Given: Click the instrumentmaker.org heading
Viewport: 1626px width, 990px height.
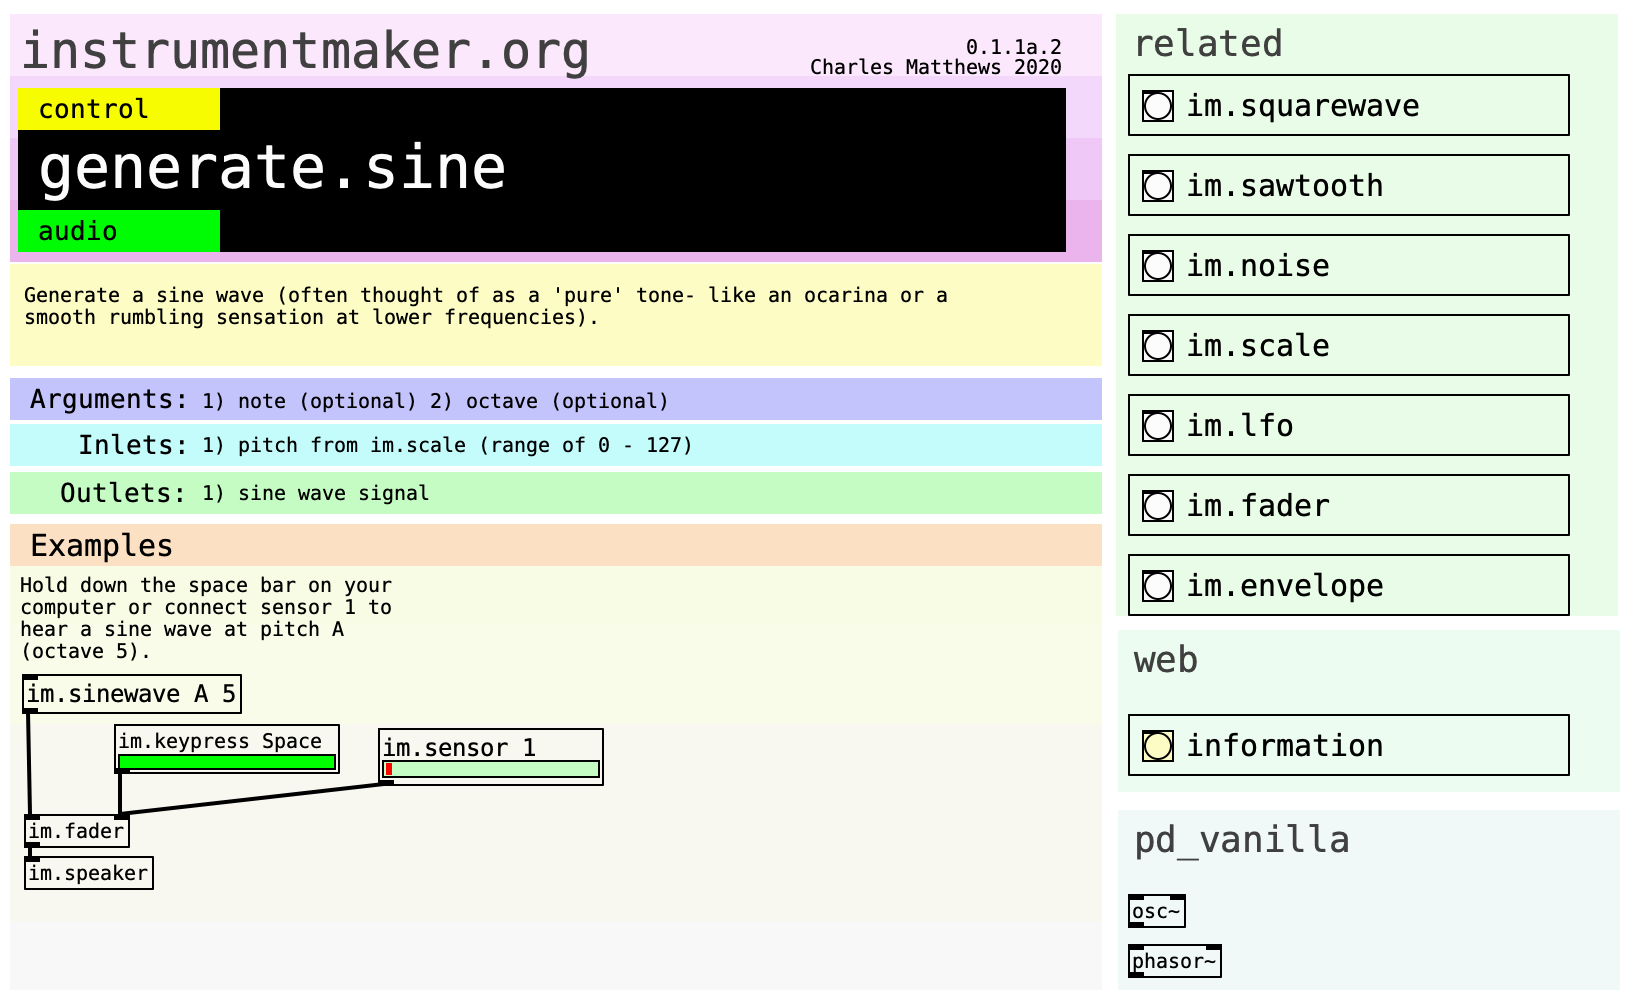Looking at the screenshot, I should (305, 52).
